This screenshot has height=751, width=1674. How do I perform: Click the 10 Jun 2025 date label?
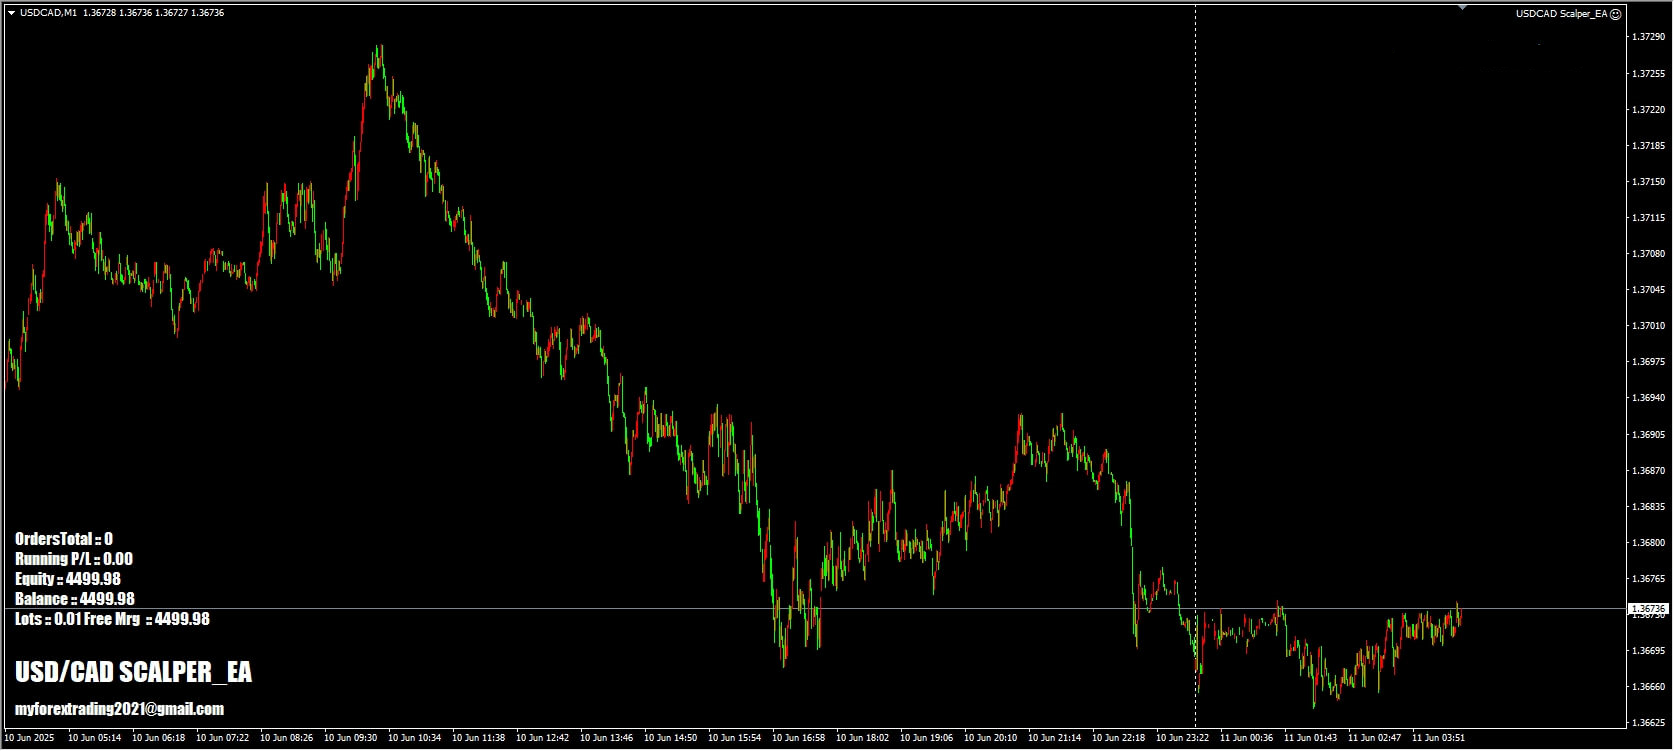pos(30,738)
